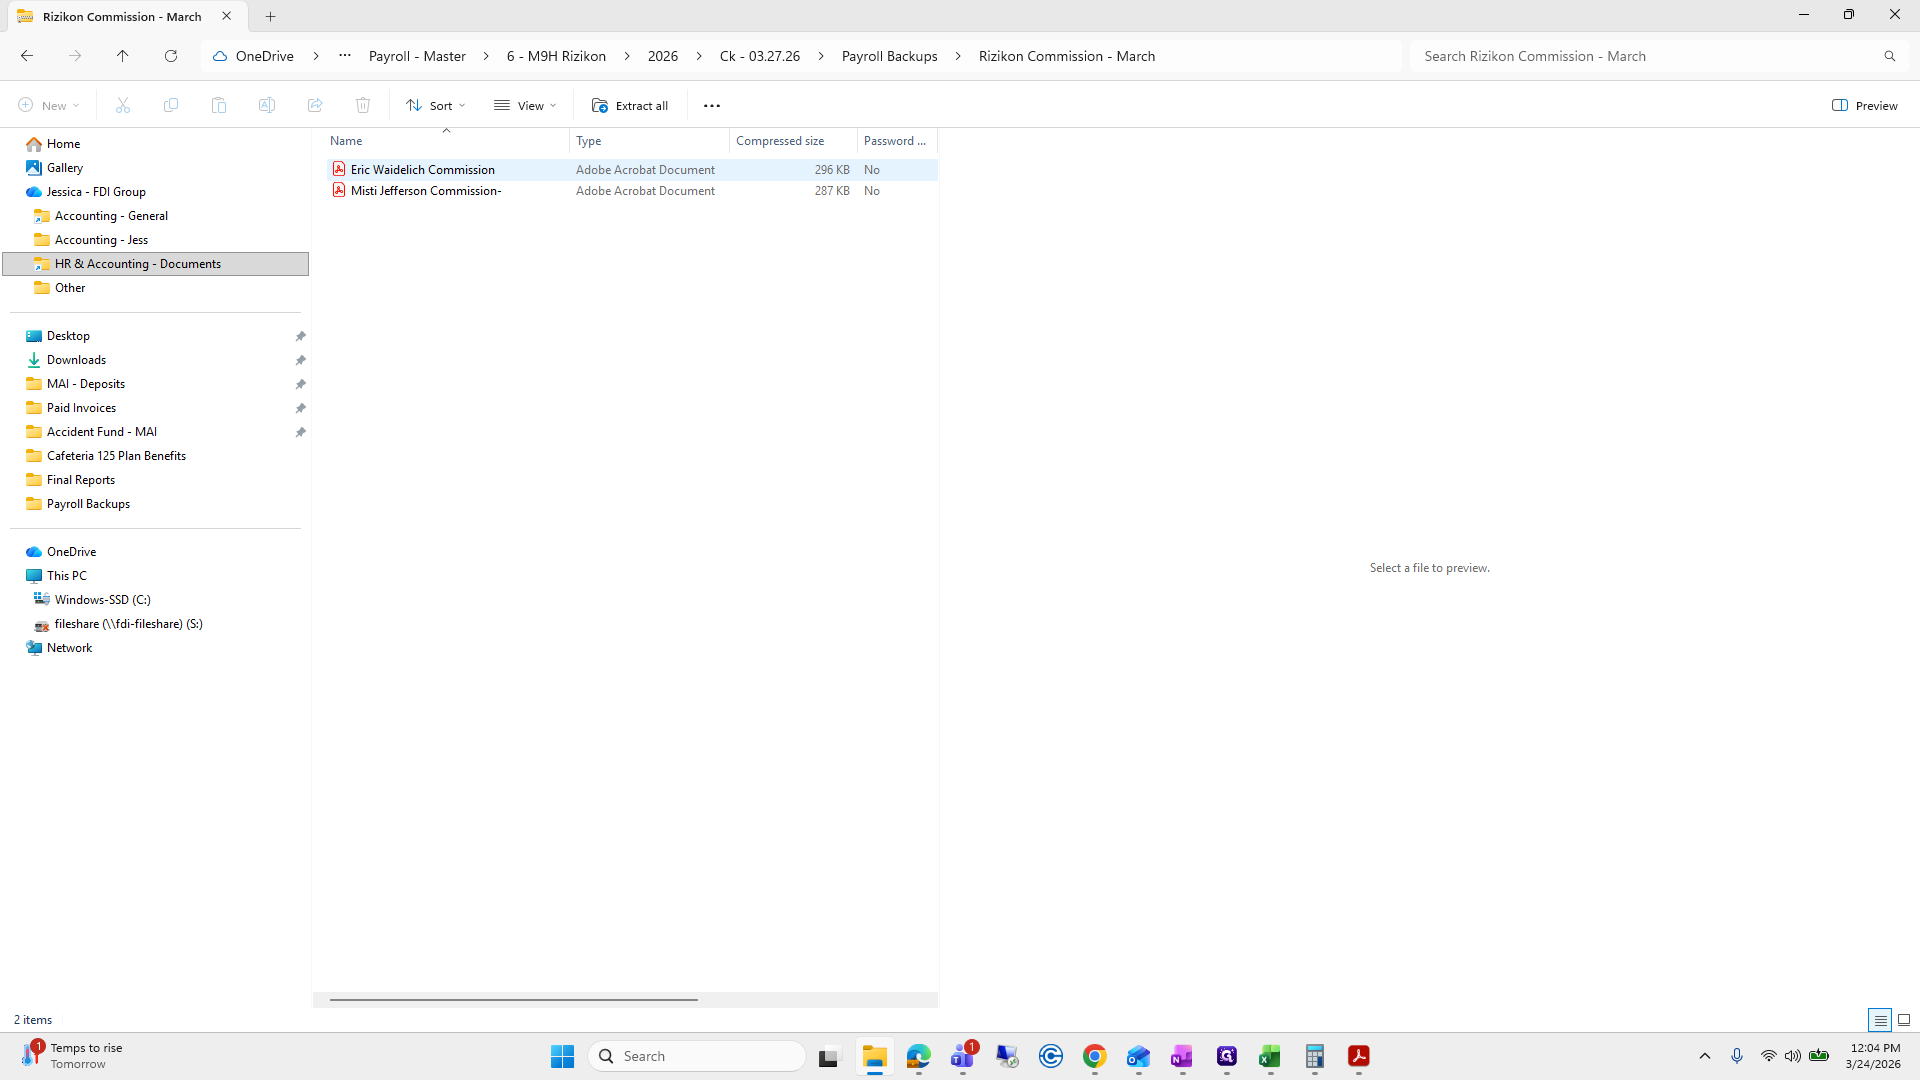
Task: Switch to large thumbnails view toggle
Action: click(x=1904, y=1020)
